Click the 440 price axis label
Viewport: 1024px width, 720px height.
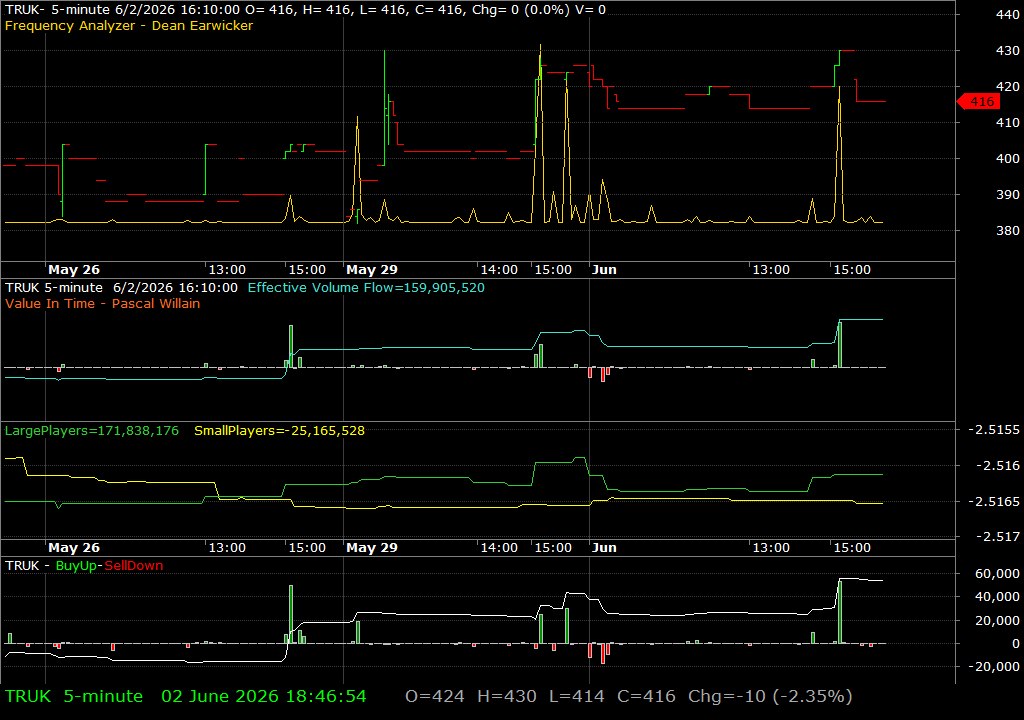click(1007, 14)
